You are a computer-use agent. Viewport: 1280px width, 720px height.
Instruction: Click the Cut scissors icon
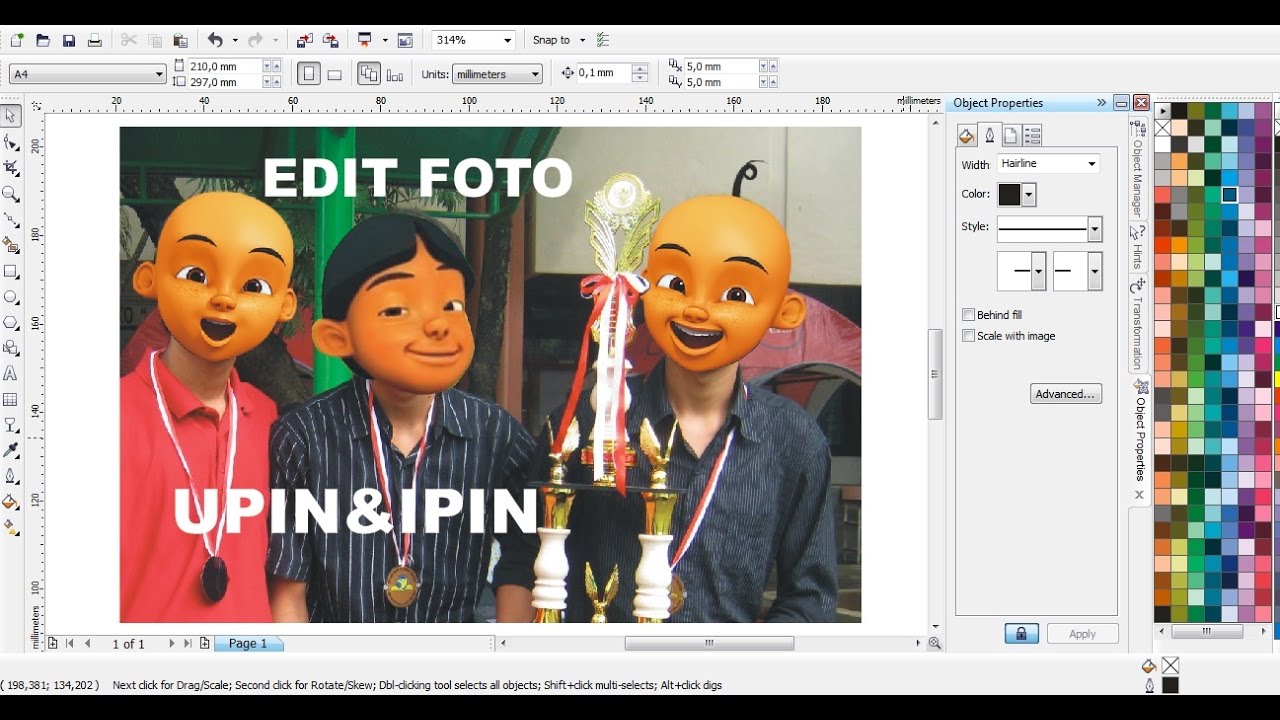tap(128, 40)
